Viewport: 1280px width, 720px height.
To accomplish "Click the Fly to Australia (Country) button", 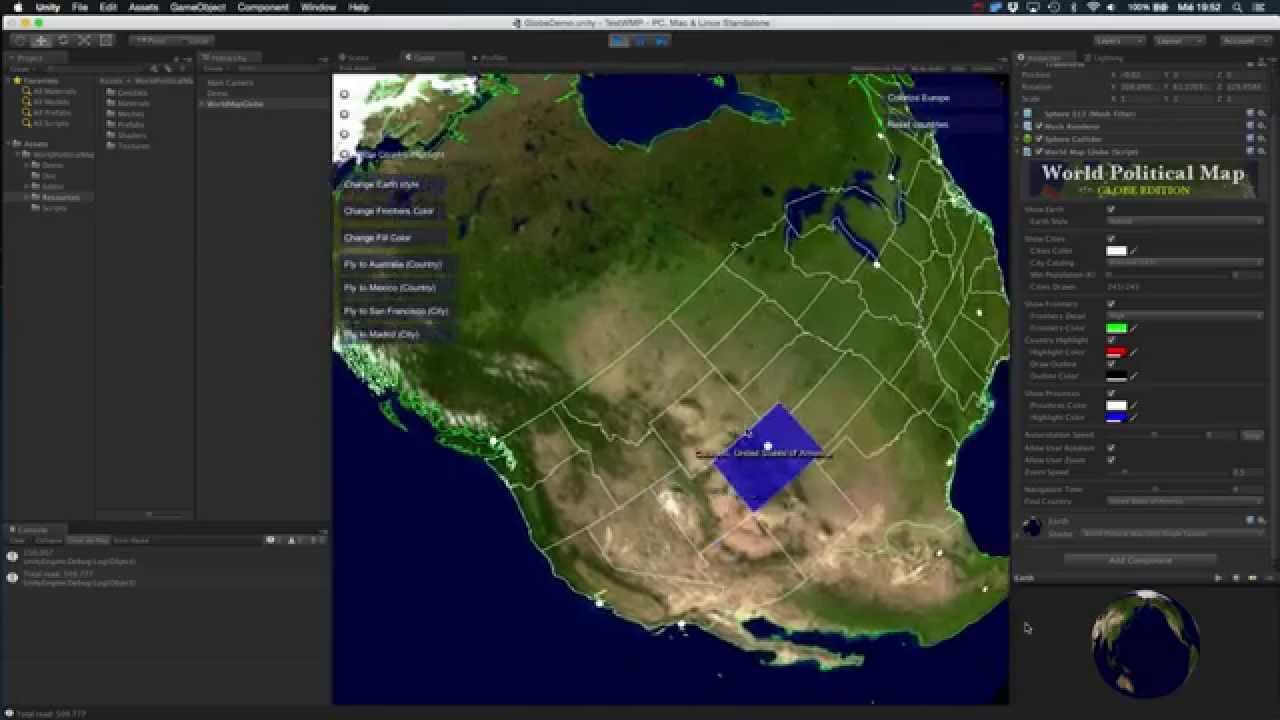I will click(x=394, y=264).
